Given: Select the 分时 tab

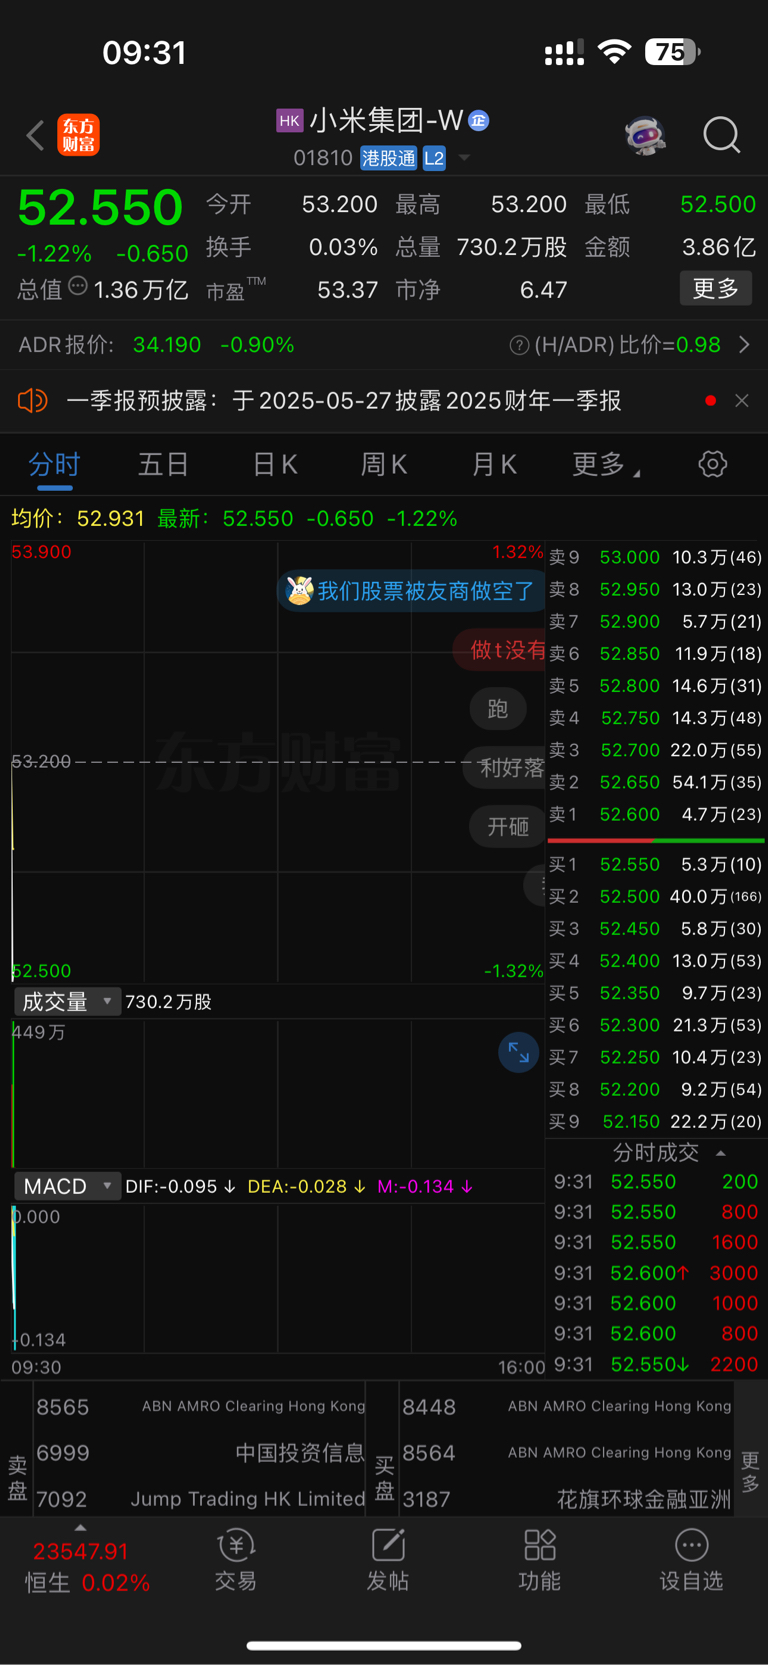Looking at the screenshot, I should point(54,465).
